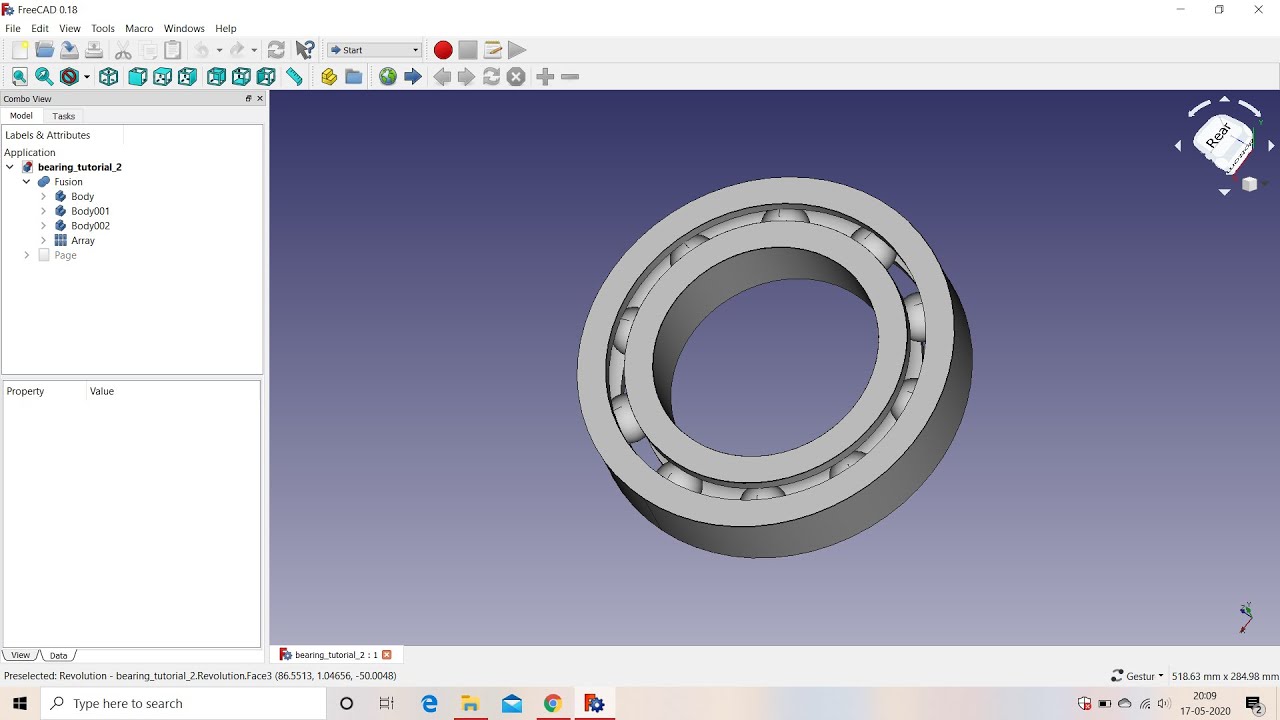The image size is (1280, 720).
Task: Click the Refresh recompute icon
Action: (276, 50)
